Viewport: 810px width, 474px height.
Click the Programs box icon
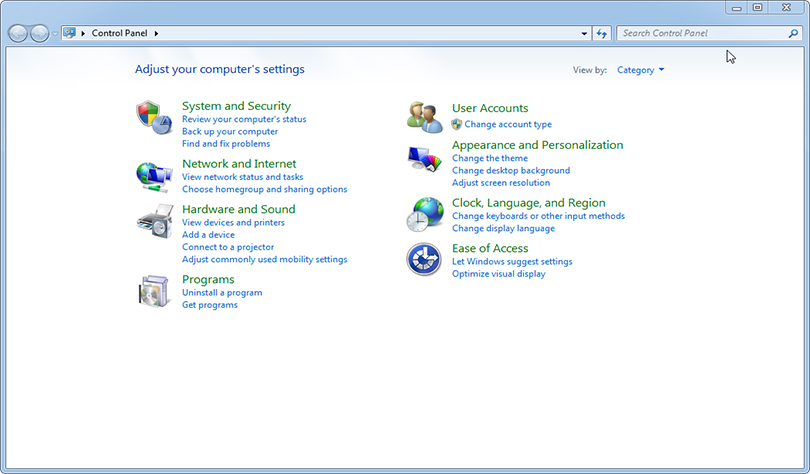click(154, 291)
